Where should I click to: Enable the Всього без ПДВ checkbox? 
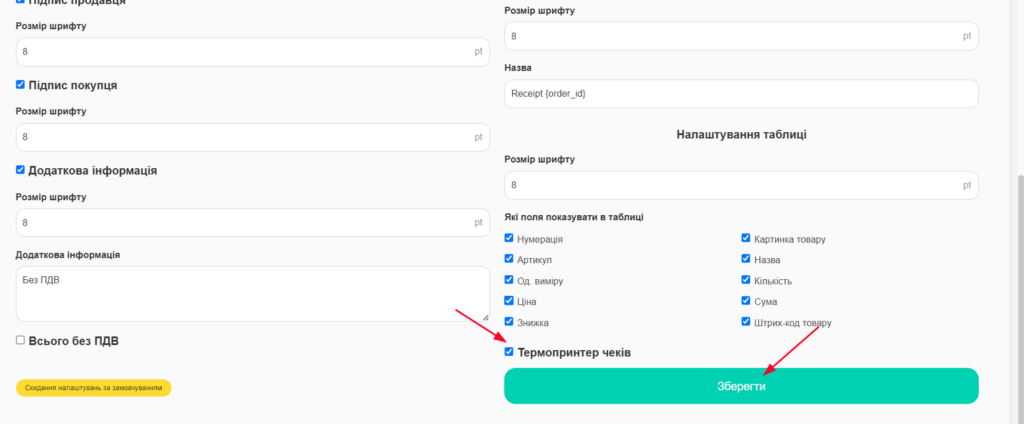pyautogui.click(x=20, y=340)
